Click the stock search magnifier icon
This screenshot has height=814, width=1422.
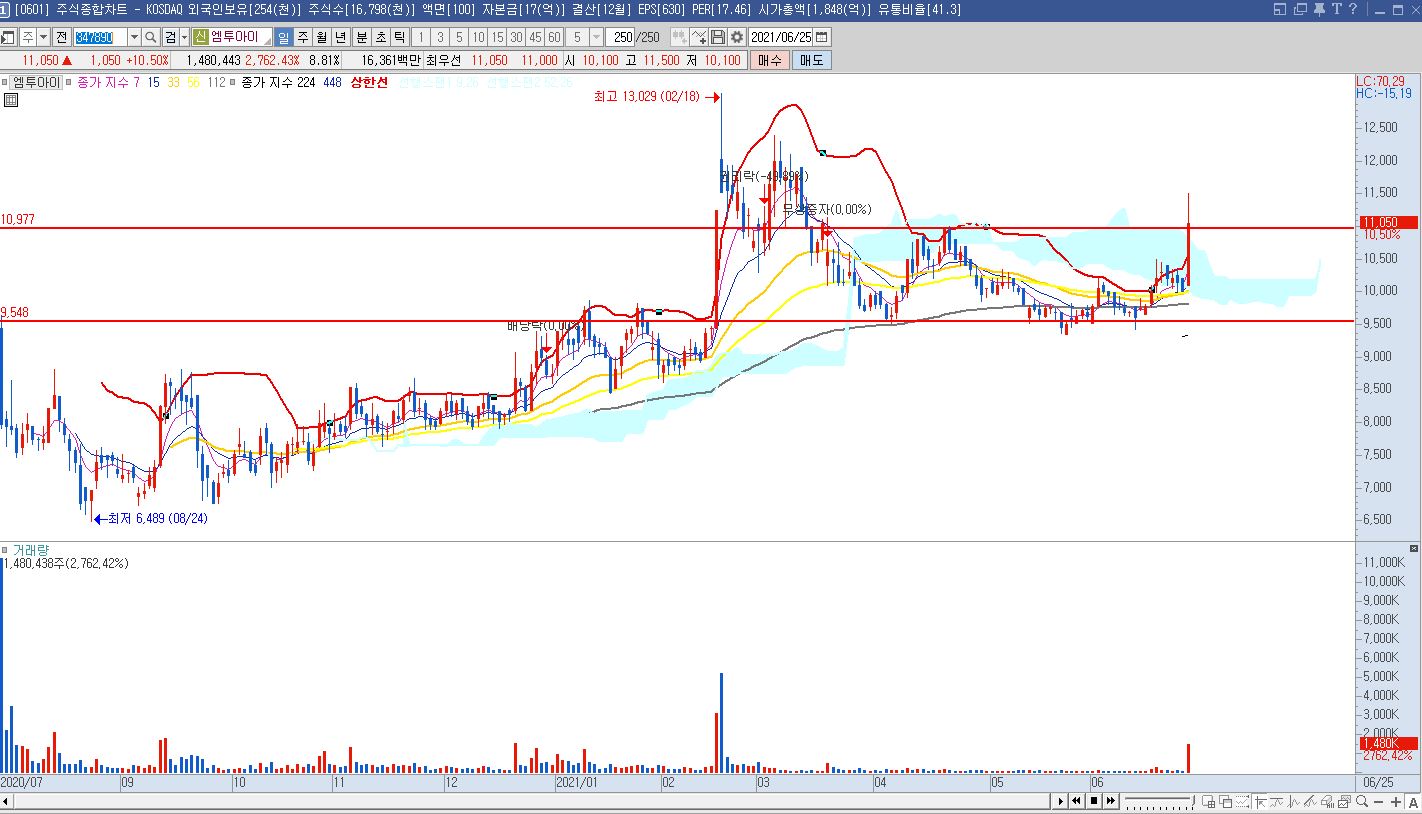pos(151,37)
